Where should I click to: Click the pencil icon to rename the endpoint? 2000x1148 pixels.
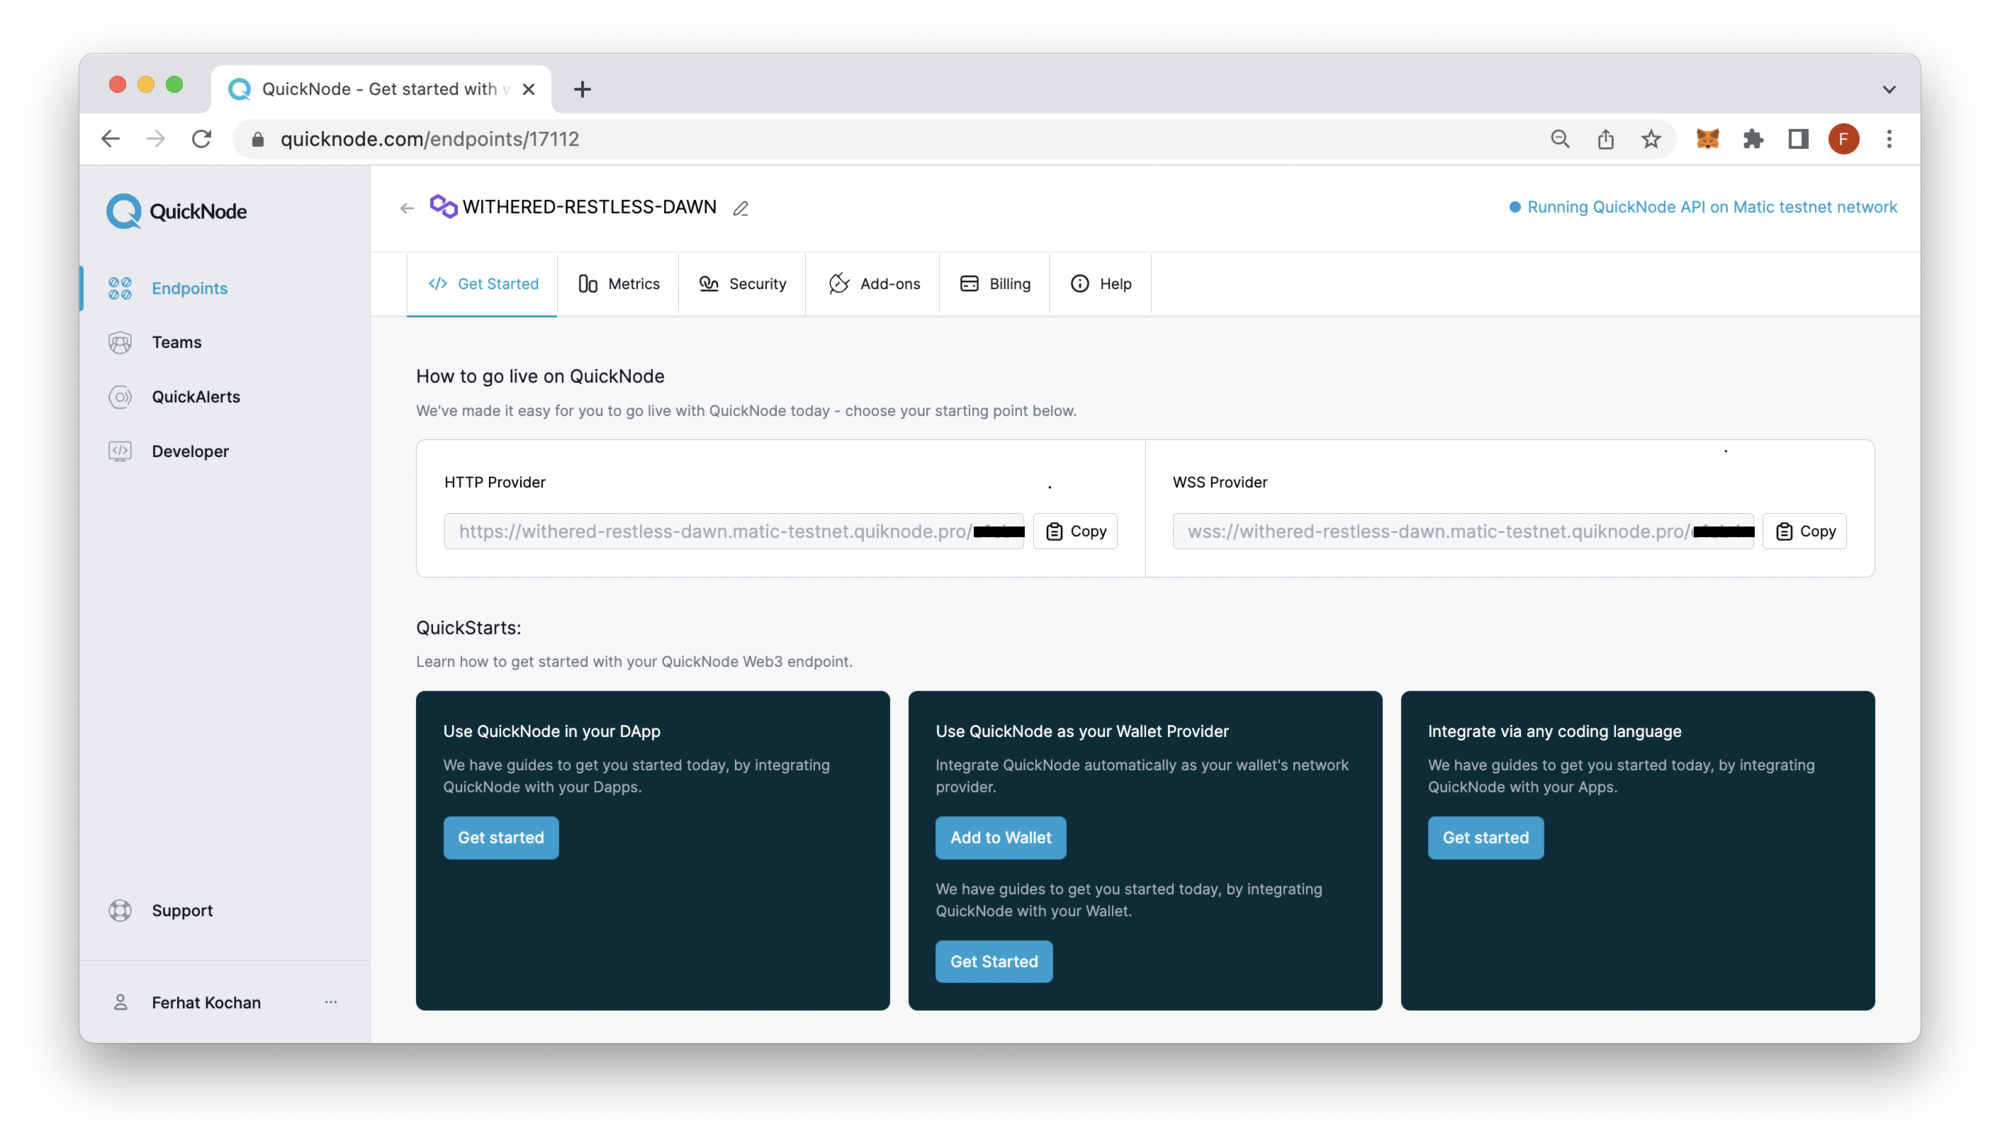[740, 208]
